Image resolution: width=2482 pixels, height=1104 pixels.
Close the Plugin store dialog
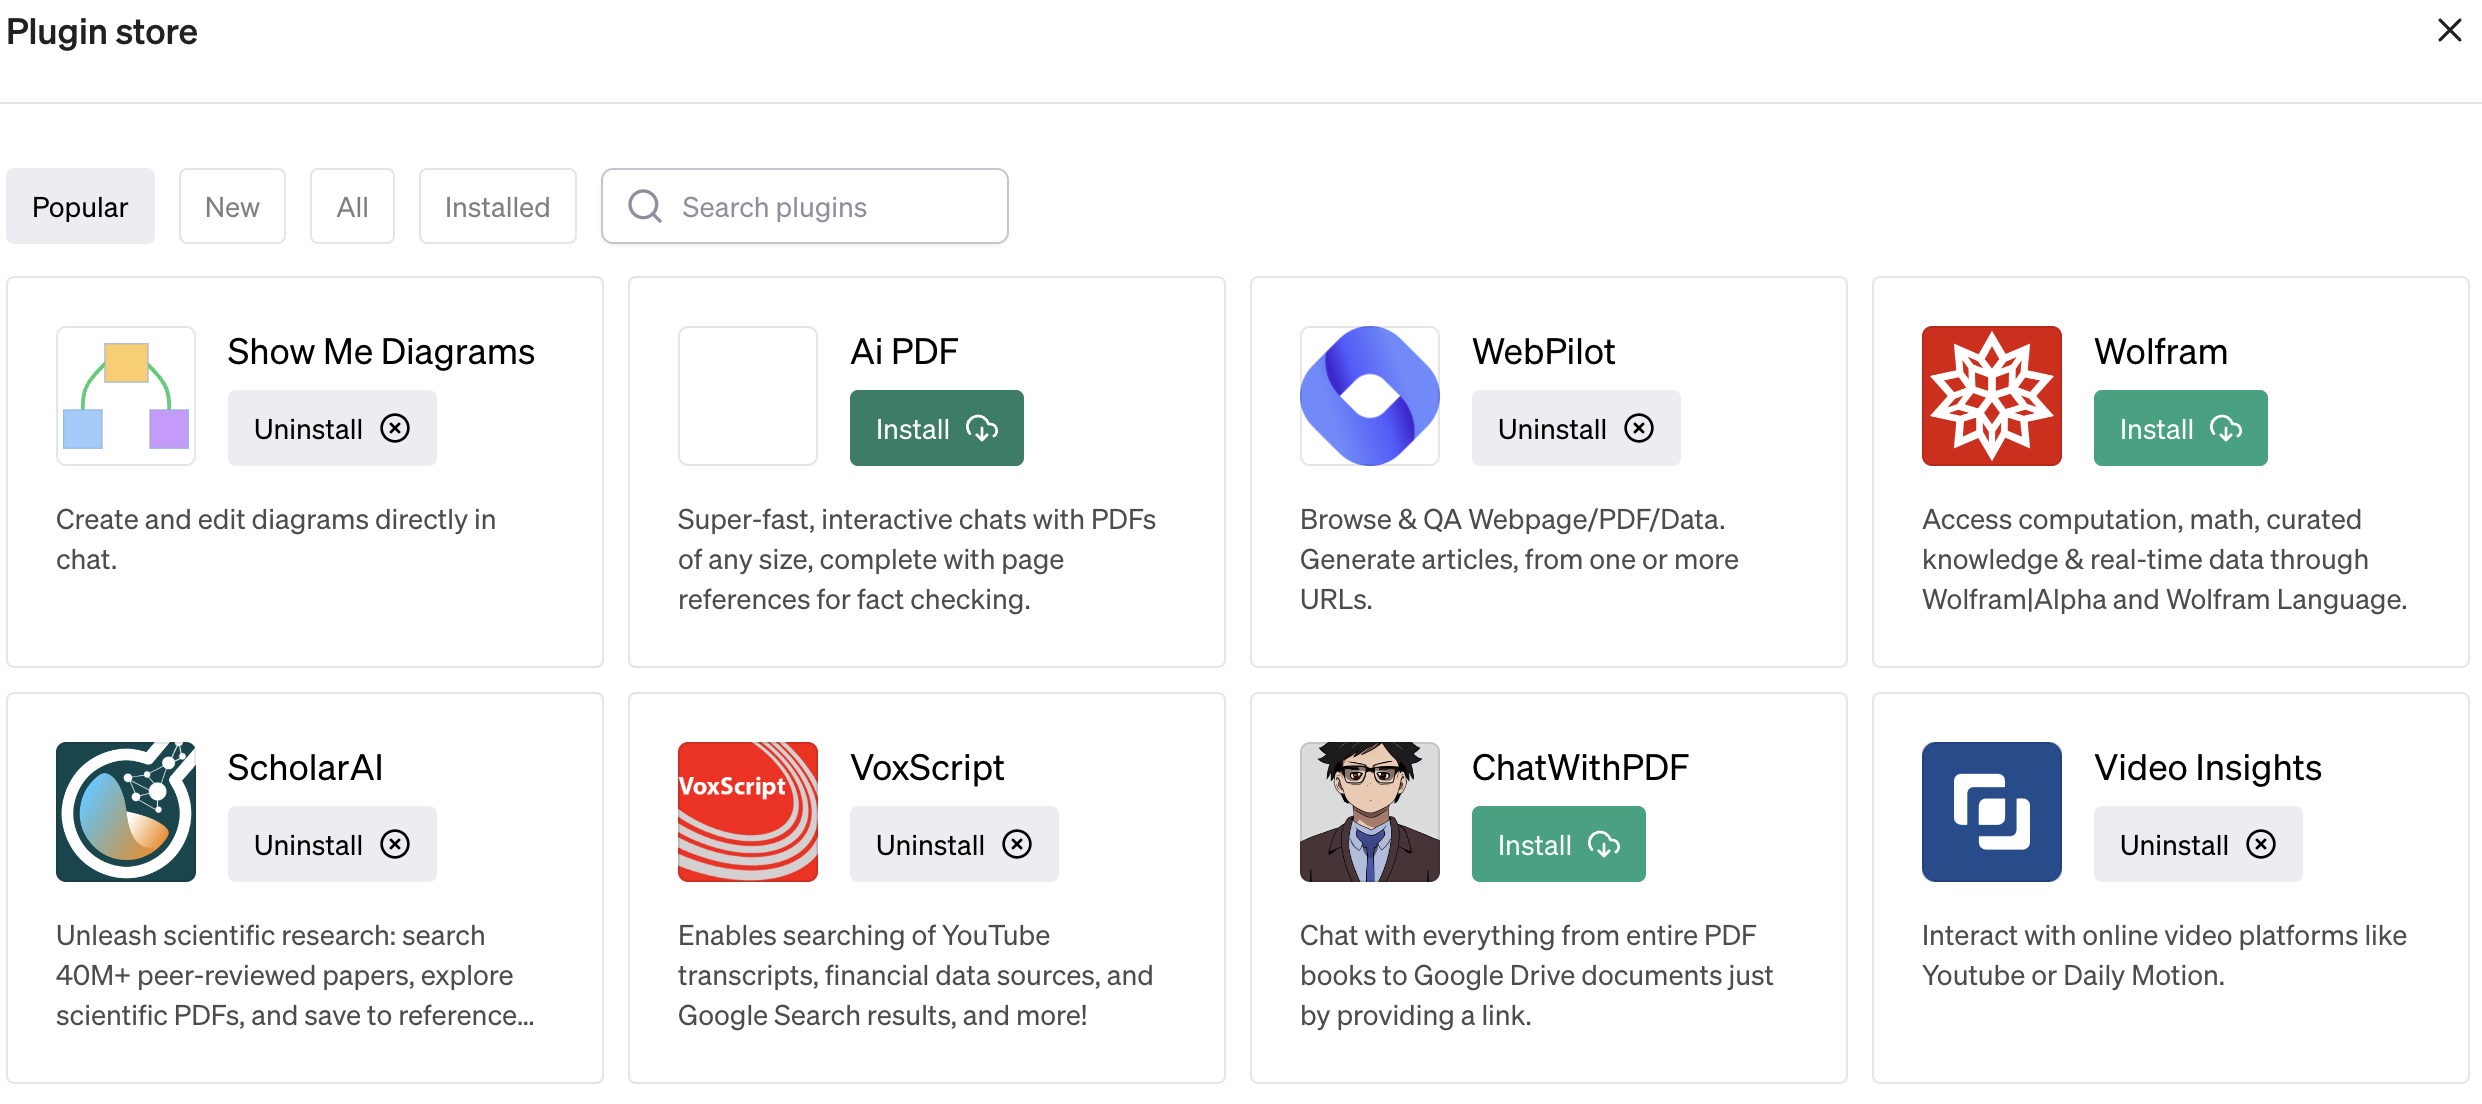click(x=2449, y=31)
